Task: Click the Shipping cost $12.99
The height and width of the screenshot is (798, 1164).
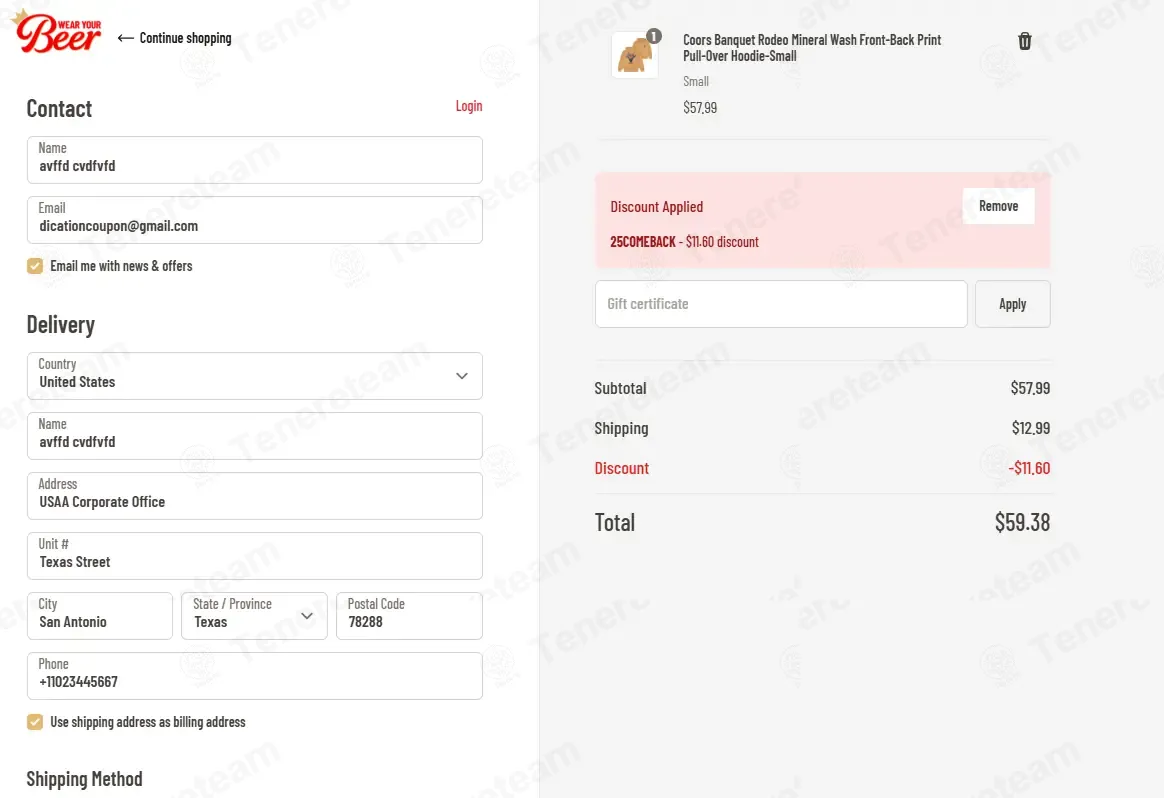Action: [x=1030, y=428]
